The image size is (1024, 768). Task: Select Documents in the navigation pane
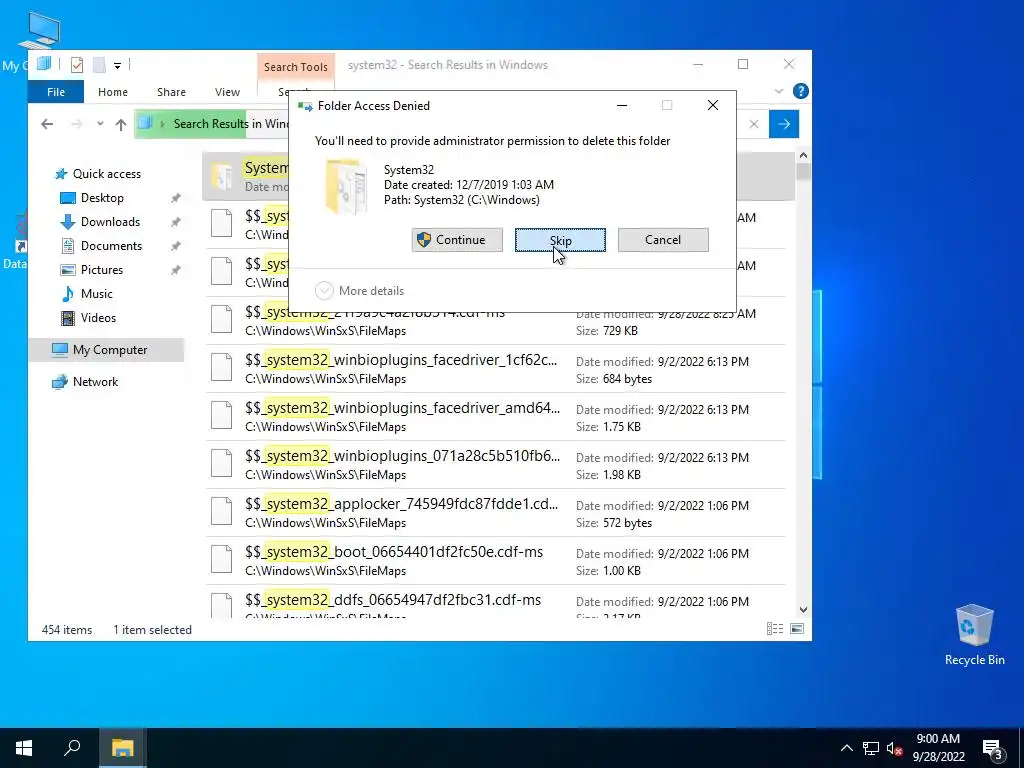pyautogui.click(x=111, y=246)
